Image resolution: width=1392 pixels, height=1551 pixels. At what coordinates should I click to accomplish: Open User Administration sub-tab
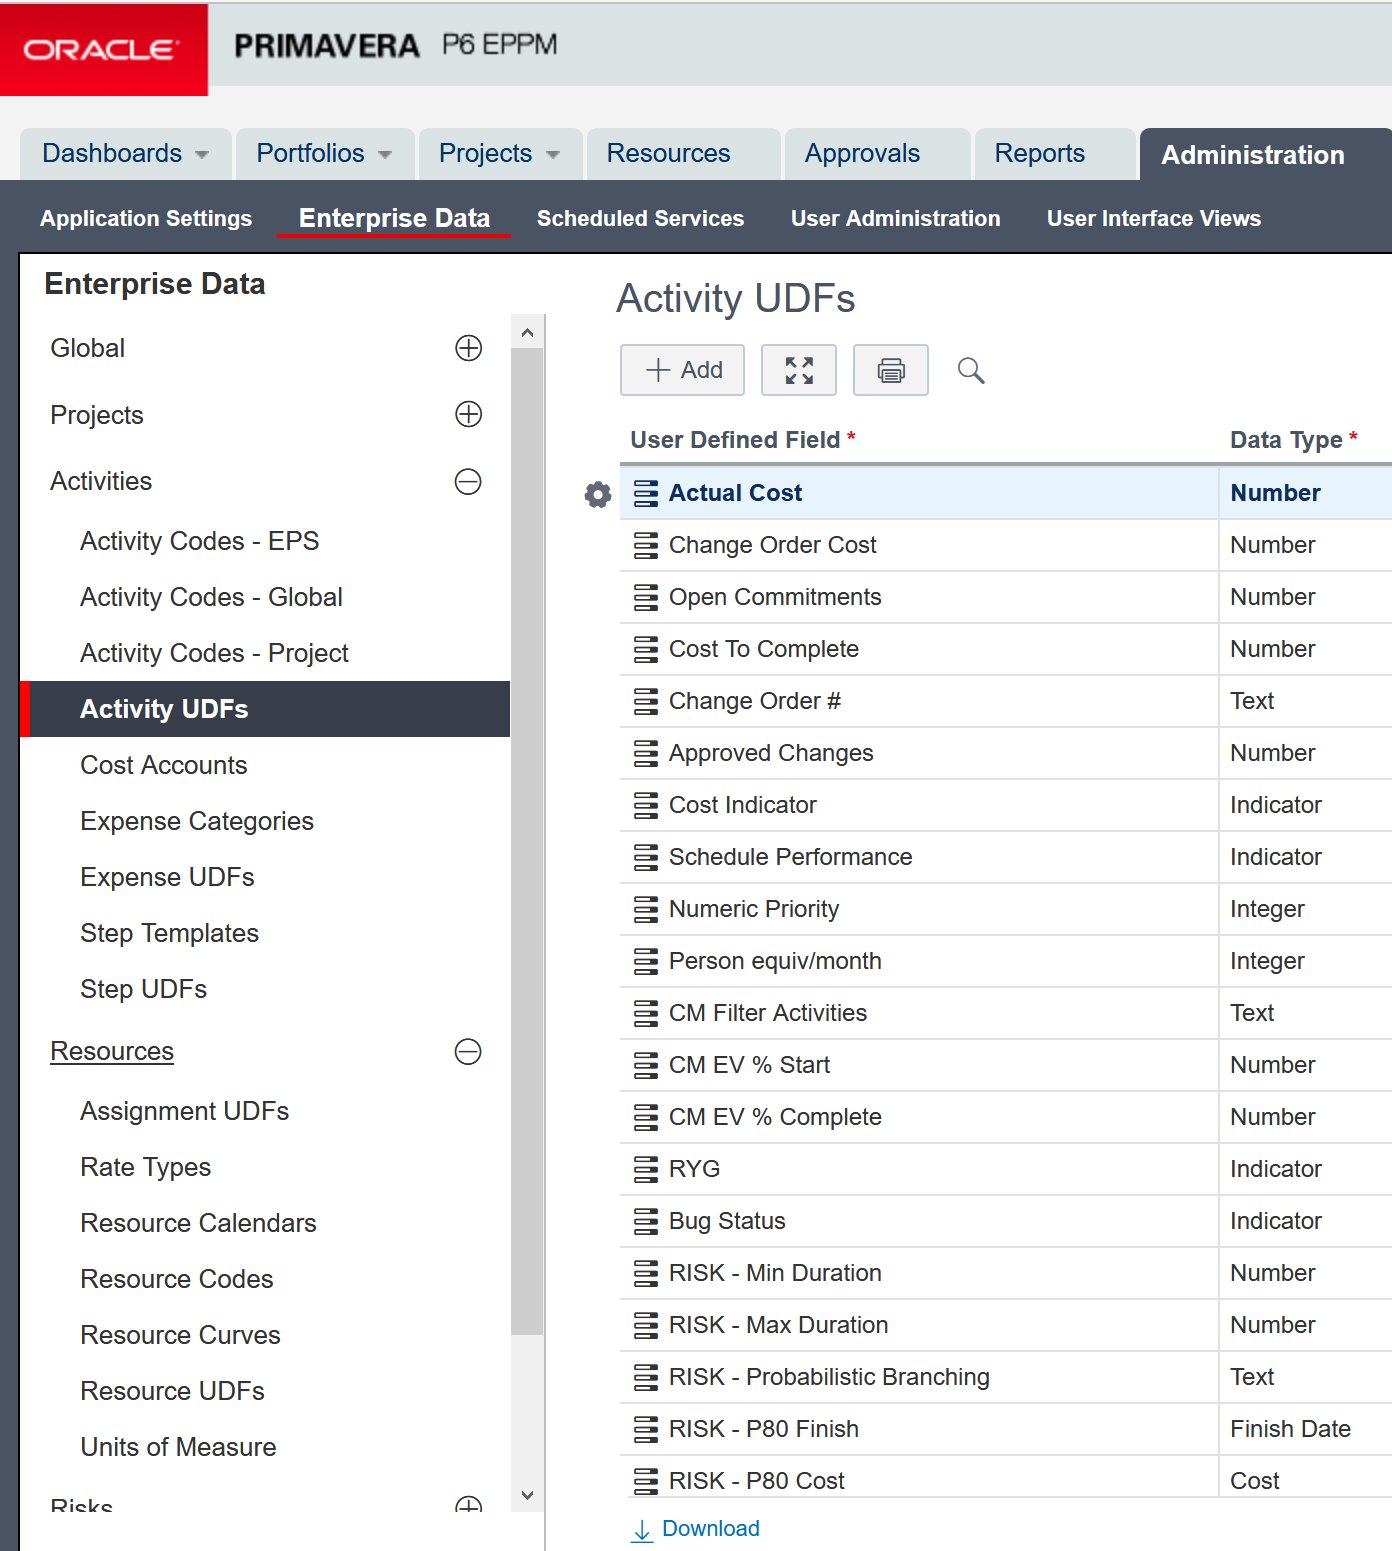tap(895, 218)
